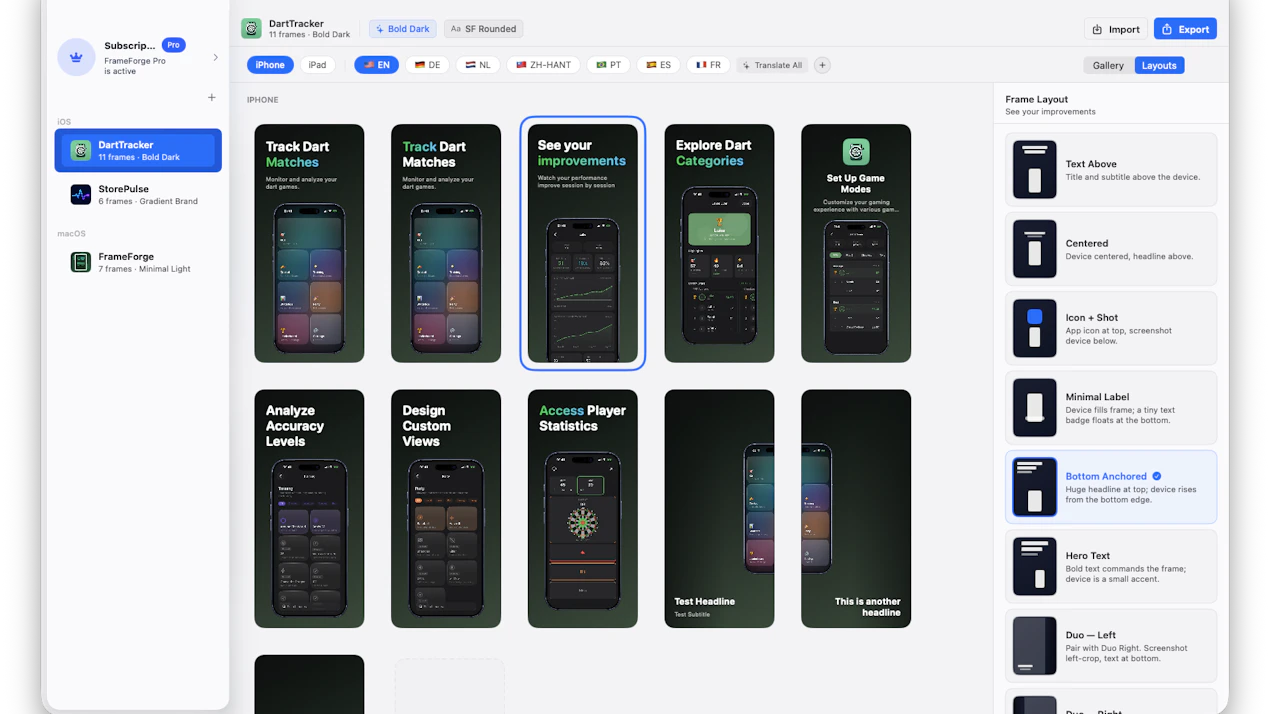Switch to the Gallery view
Image resolution: width=1270 pixels, height=714 pixels.
1108,65
